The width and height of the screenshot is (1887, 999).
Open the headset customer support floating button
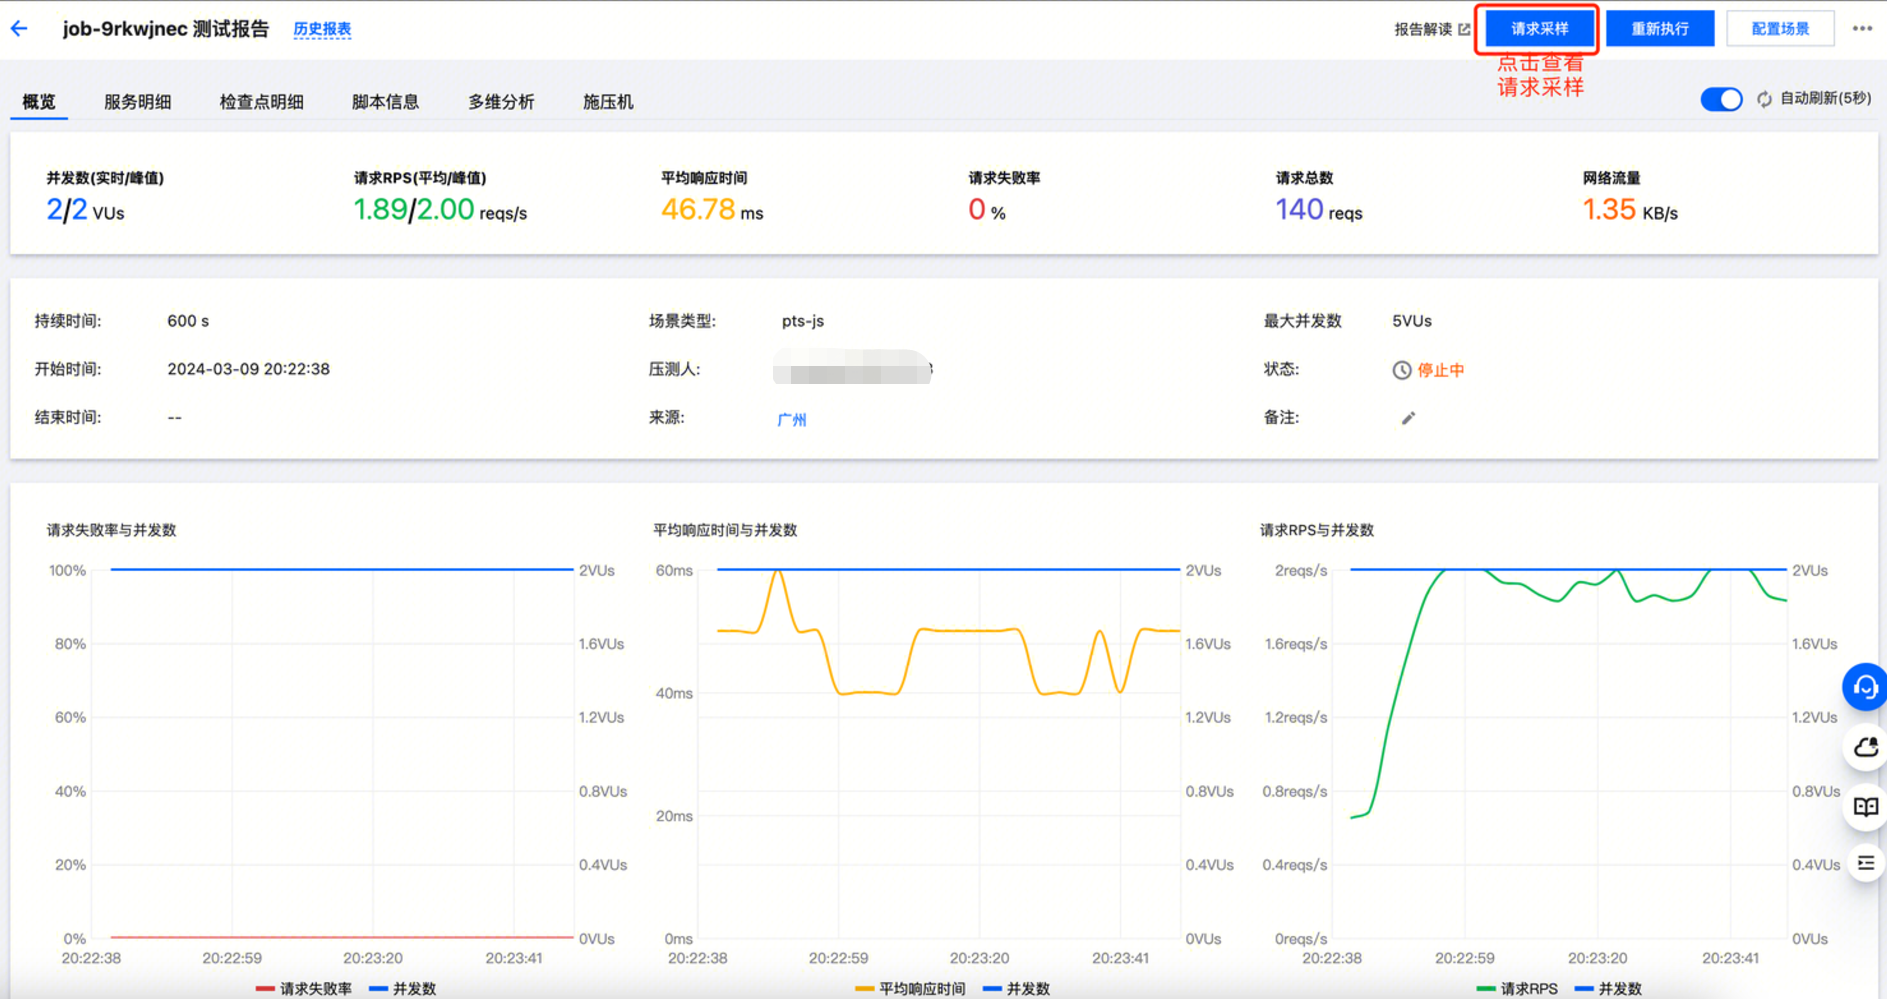[1864, 687]
